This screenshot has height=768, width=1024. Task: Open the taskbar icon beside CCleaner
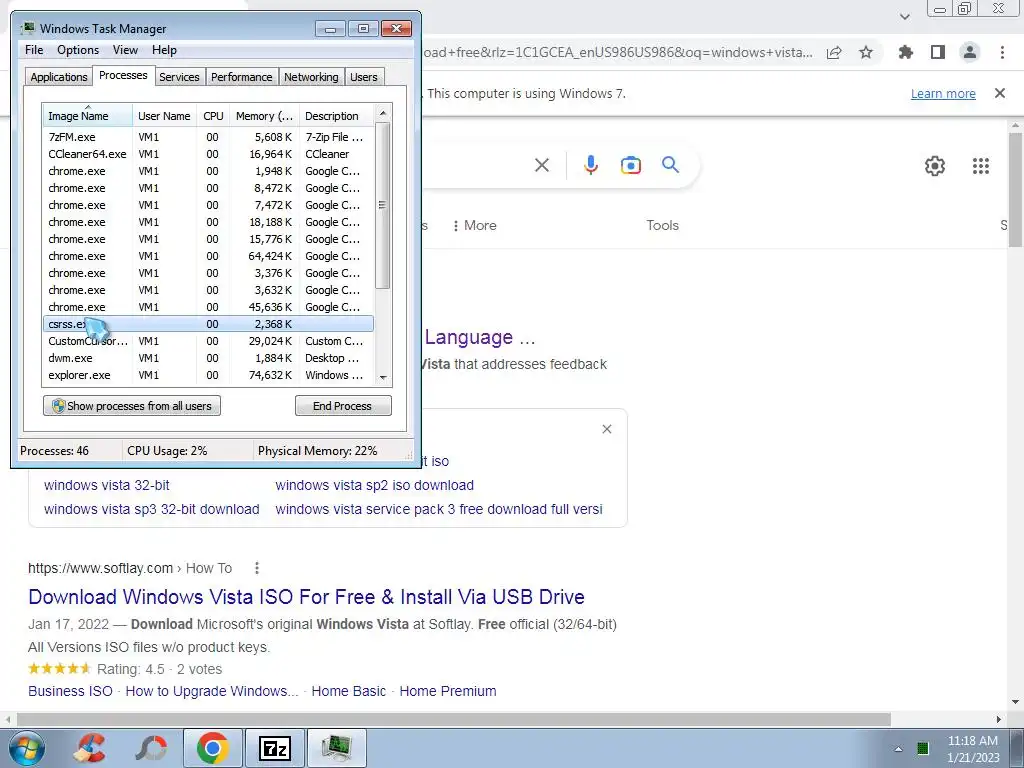pyautogui.click(x=150, y=748)
